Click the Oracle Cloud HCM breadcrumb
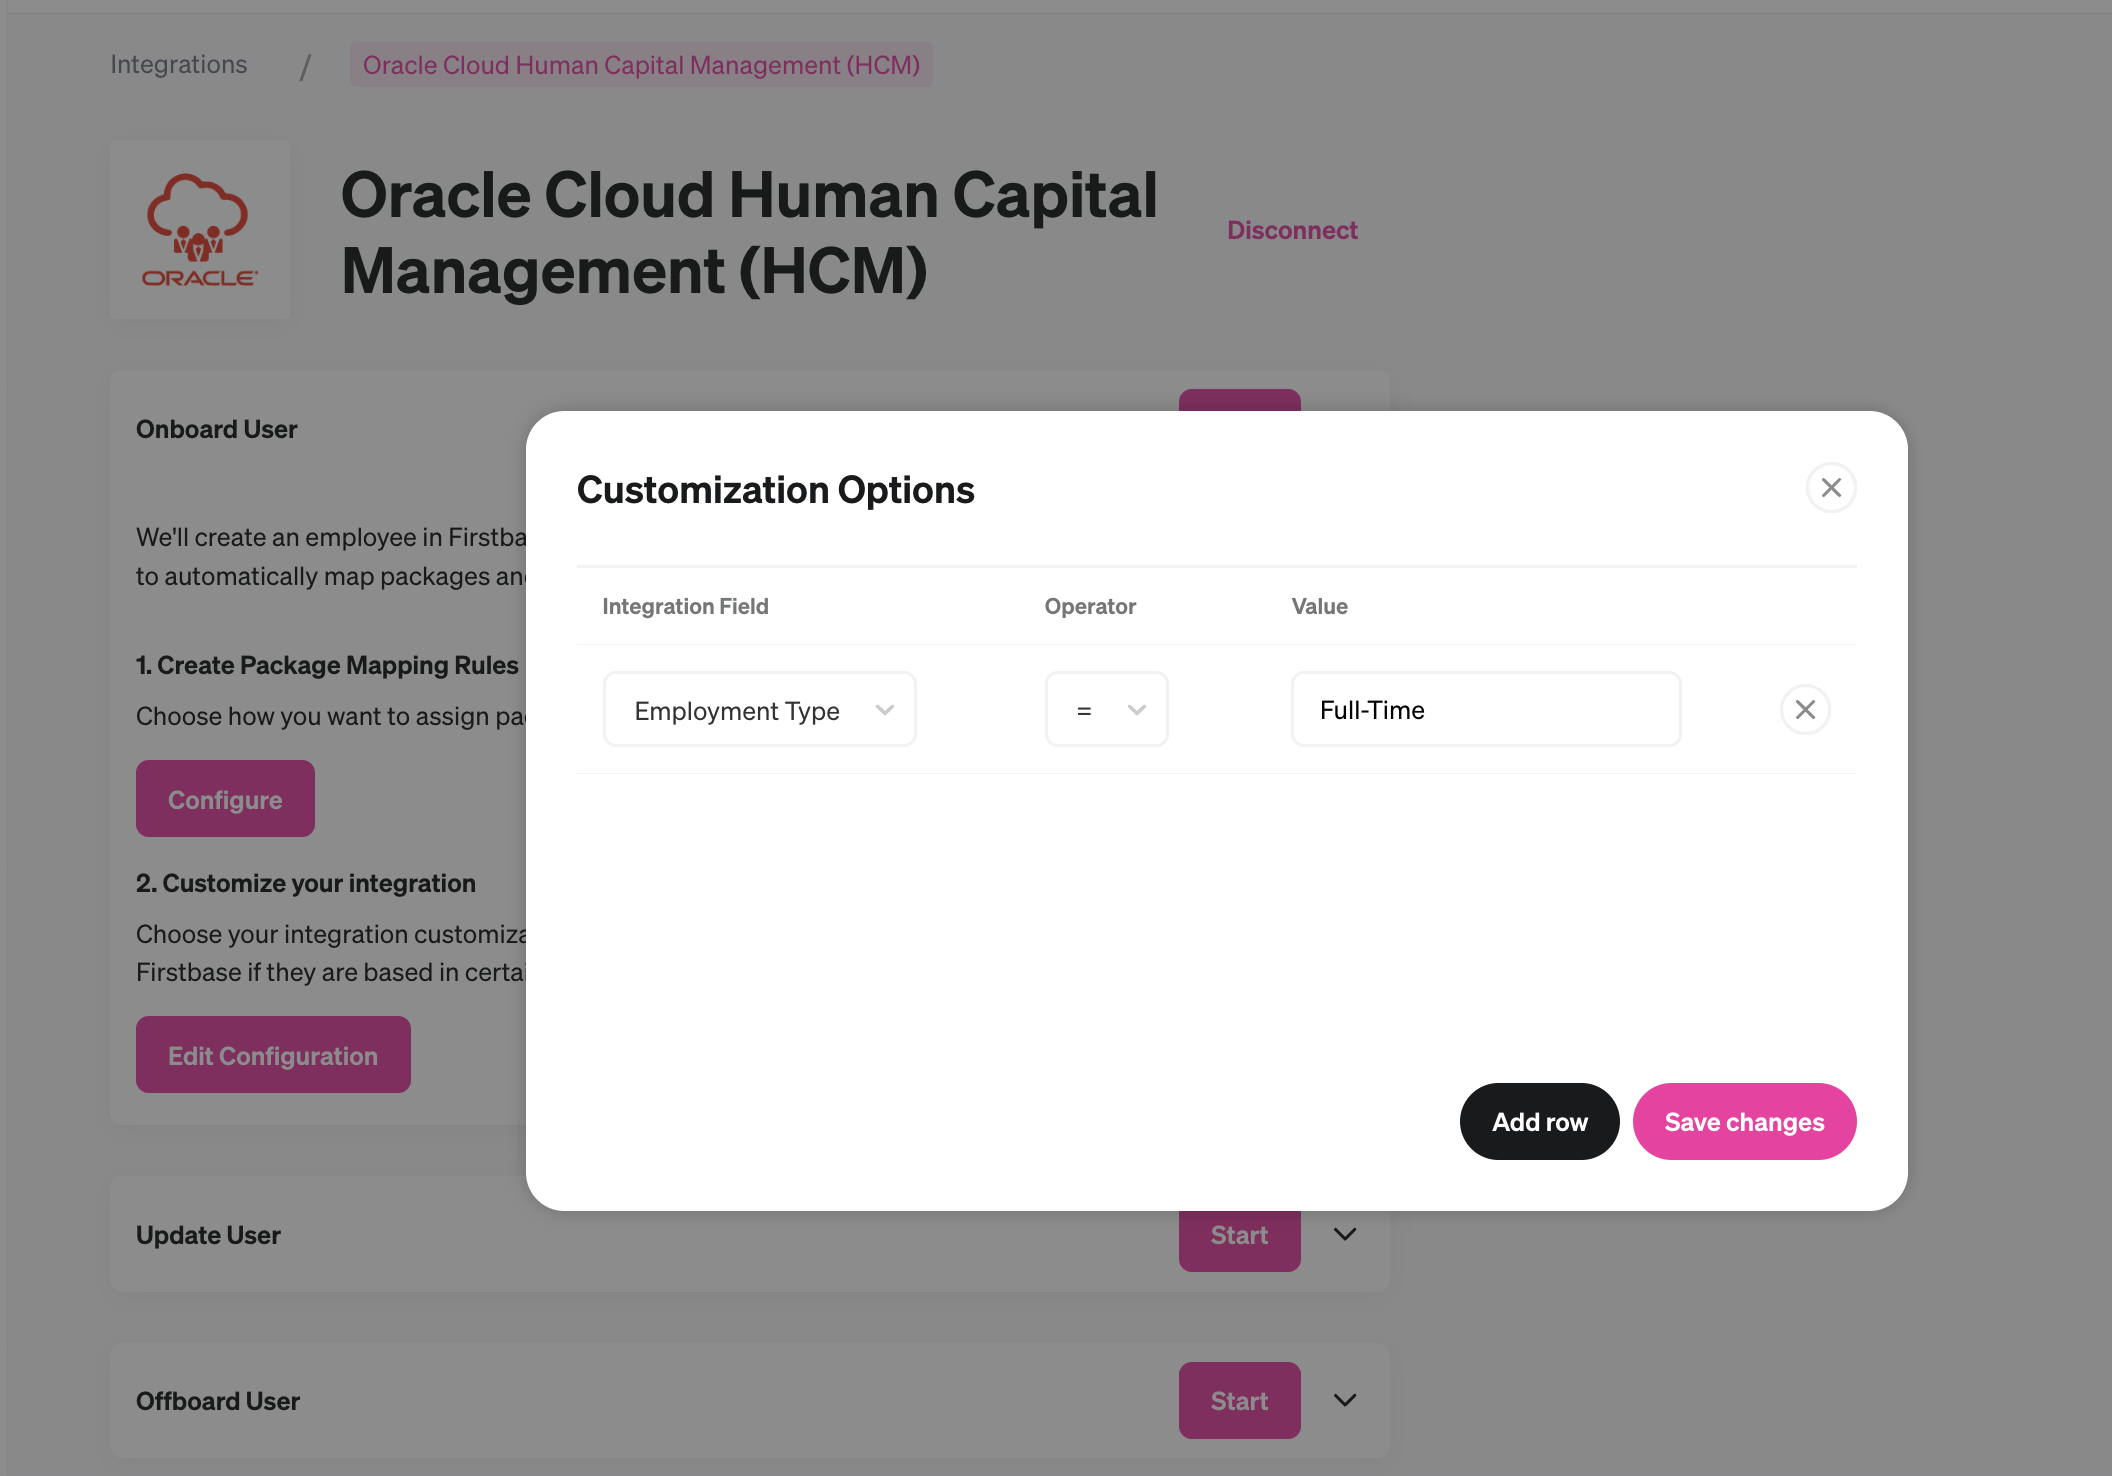 (x=641, y=65)
